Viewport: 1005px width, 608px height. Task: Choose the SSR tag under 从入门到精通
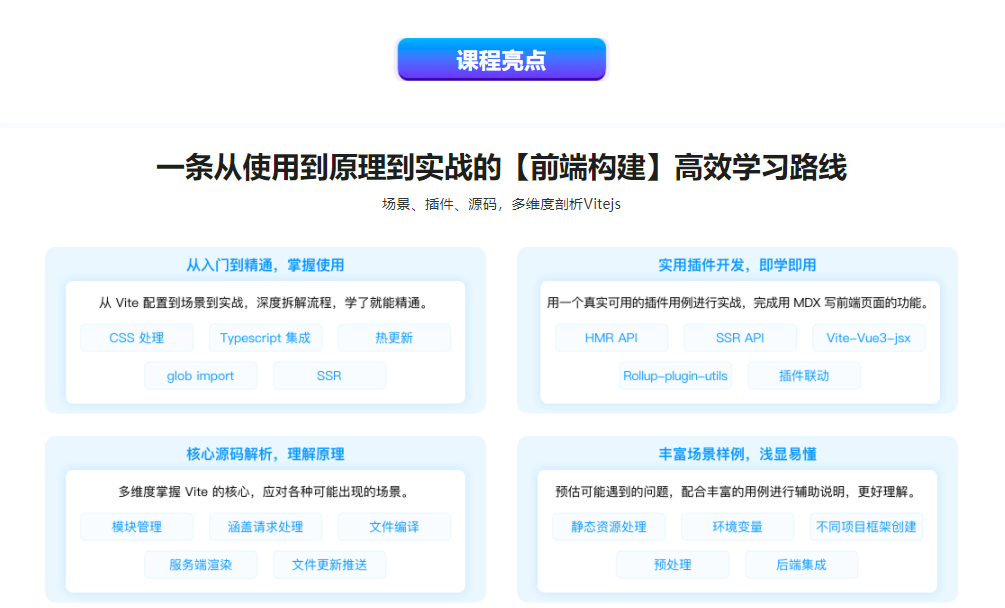pyautogui.click(x=329, y=376)
